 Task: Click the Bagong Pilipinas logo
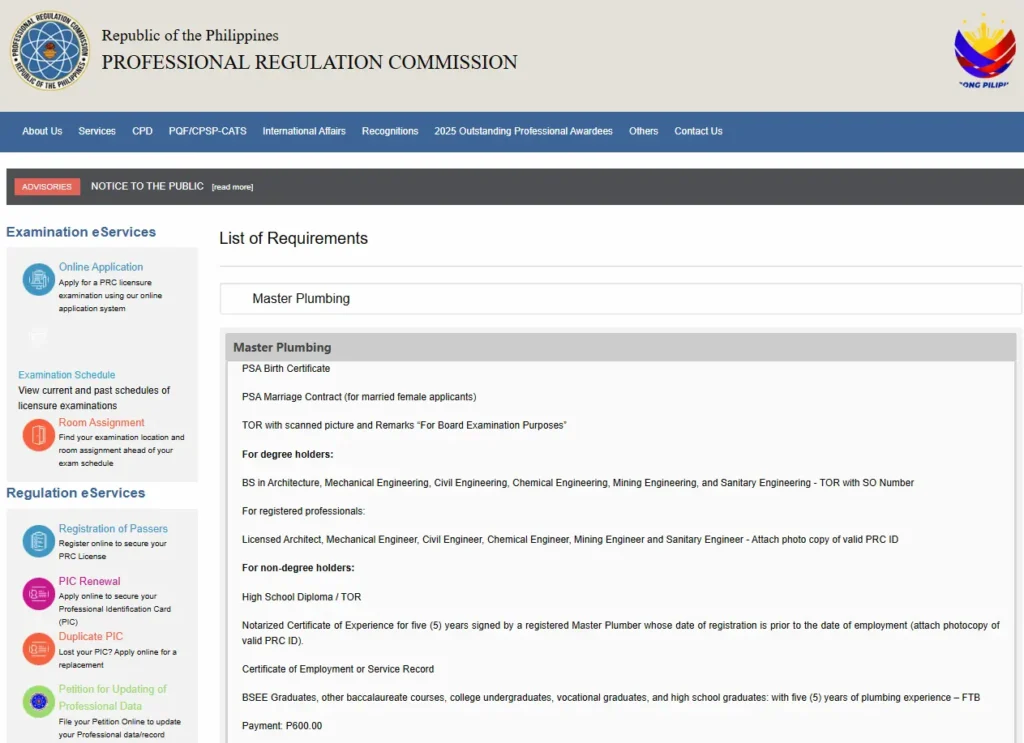984,52
